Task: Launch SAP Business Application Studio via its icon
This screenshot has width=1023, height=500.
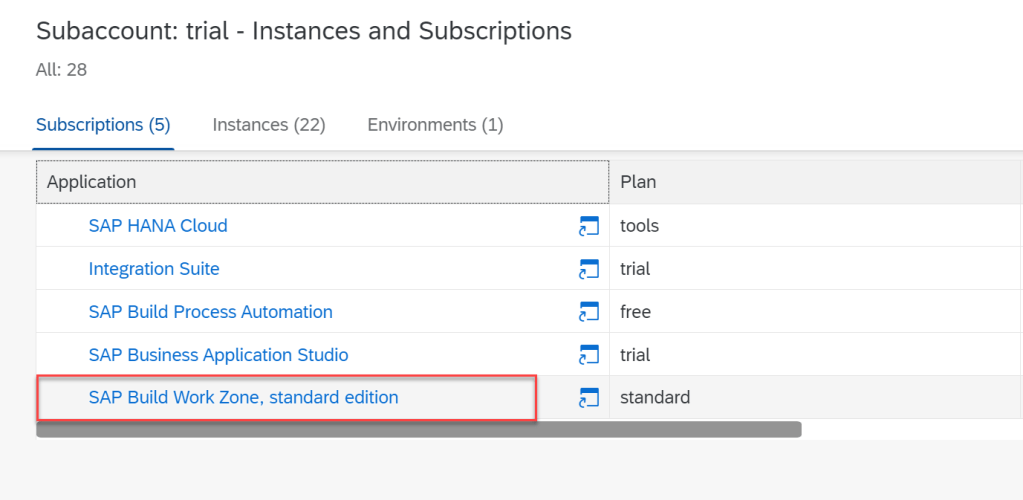Action: point(588,356)
